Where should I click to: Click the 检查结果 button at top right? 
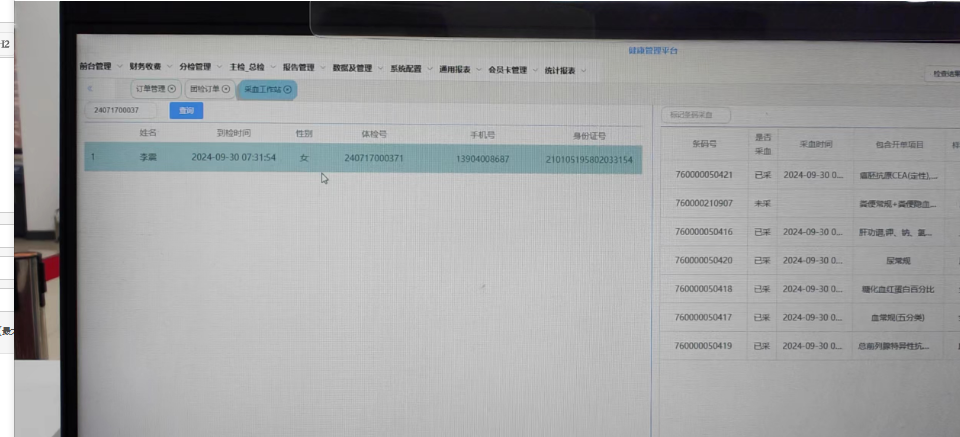(x=943, y=74)
